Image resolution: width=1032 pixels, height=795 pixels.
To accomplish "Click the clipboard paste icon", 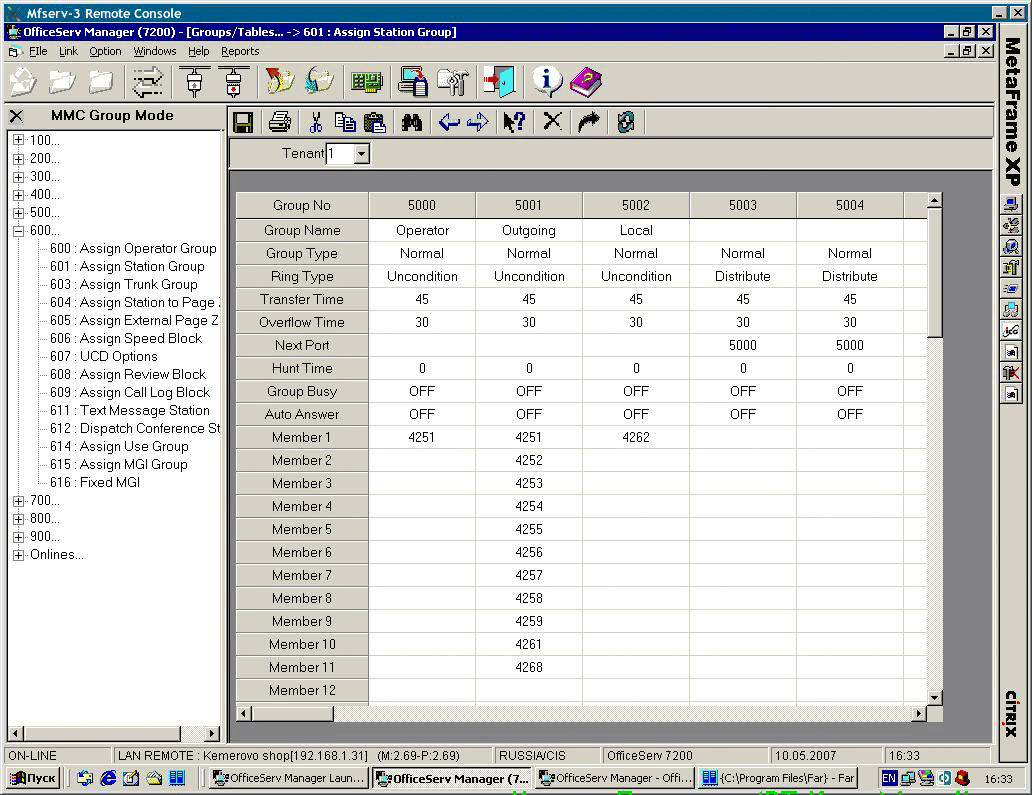I will (374, 122).
